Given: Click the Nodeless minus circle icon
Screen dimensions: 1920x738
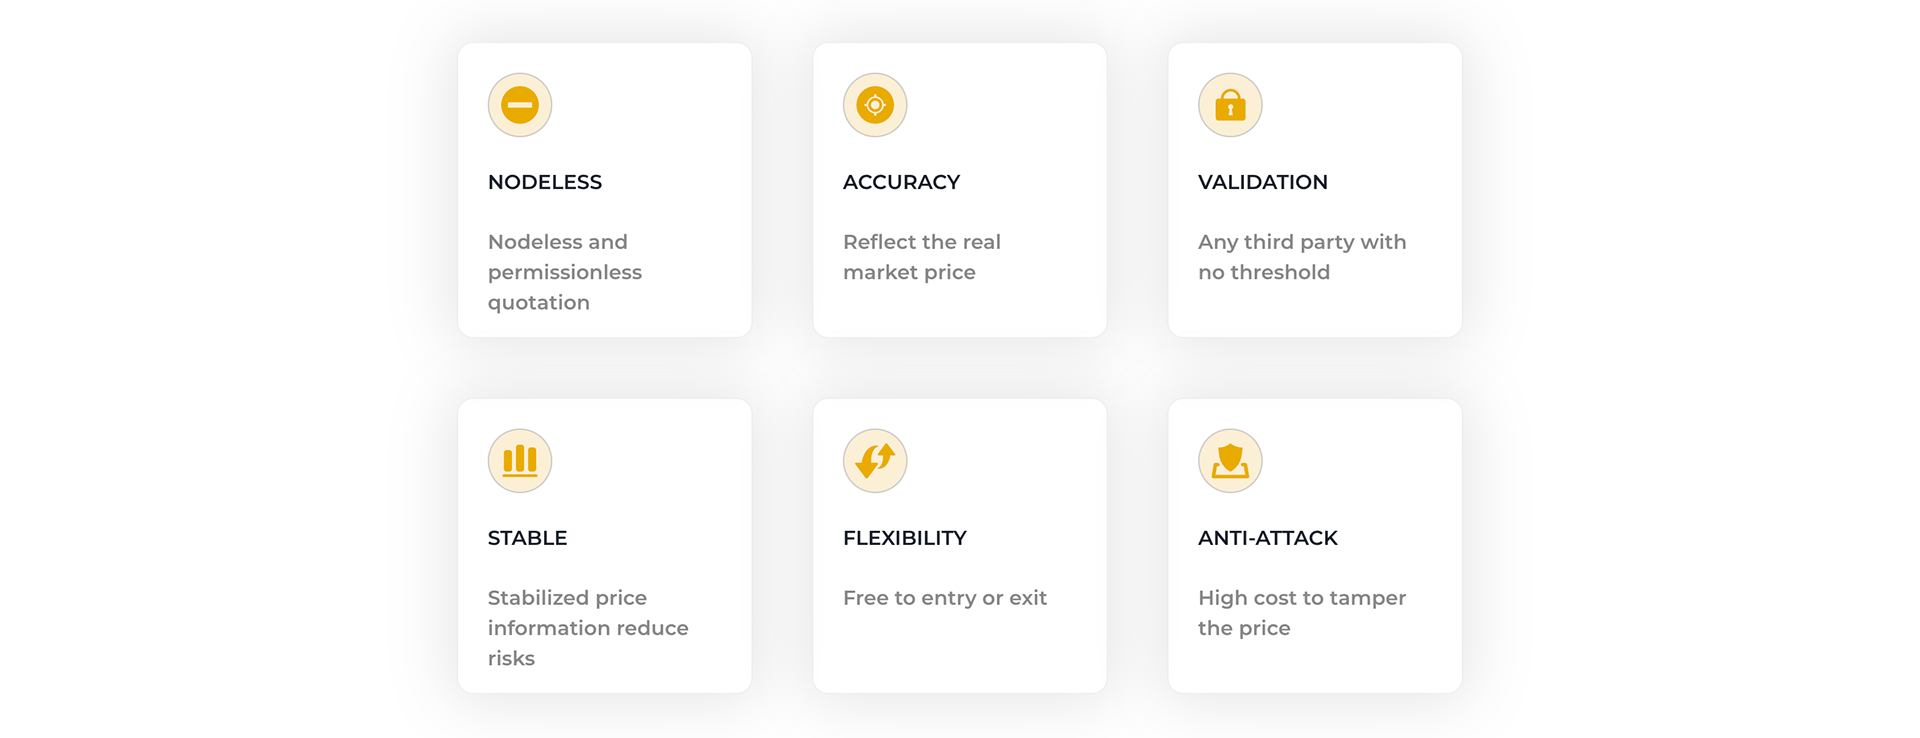Looking at the screenshot, I should (x=520, y=105).
